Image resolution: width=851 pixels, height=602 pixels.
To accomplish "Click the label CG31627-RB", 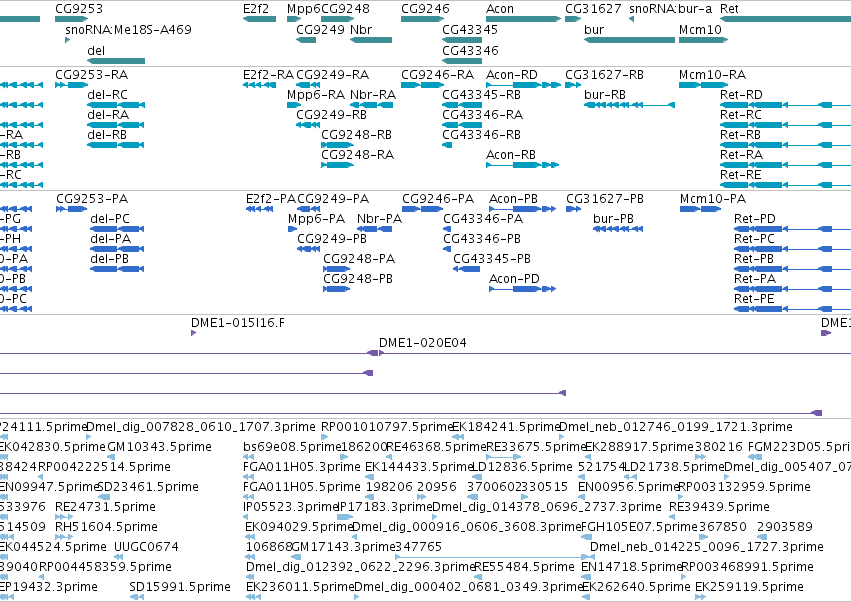I will click(x=604, y=75).
